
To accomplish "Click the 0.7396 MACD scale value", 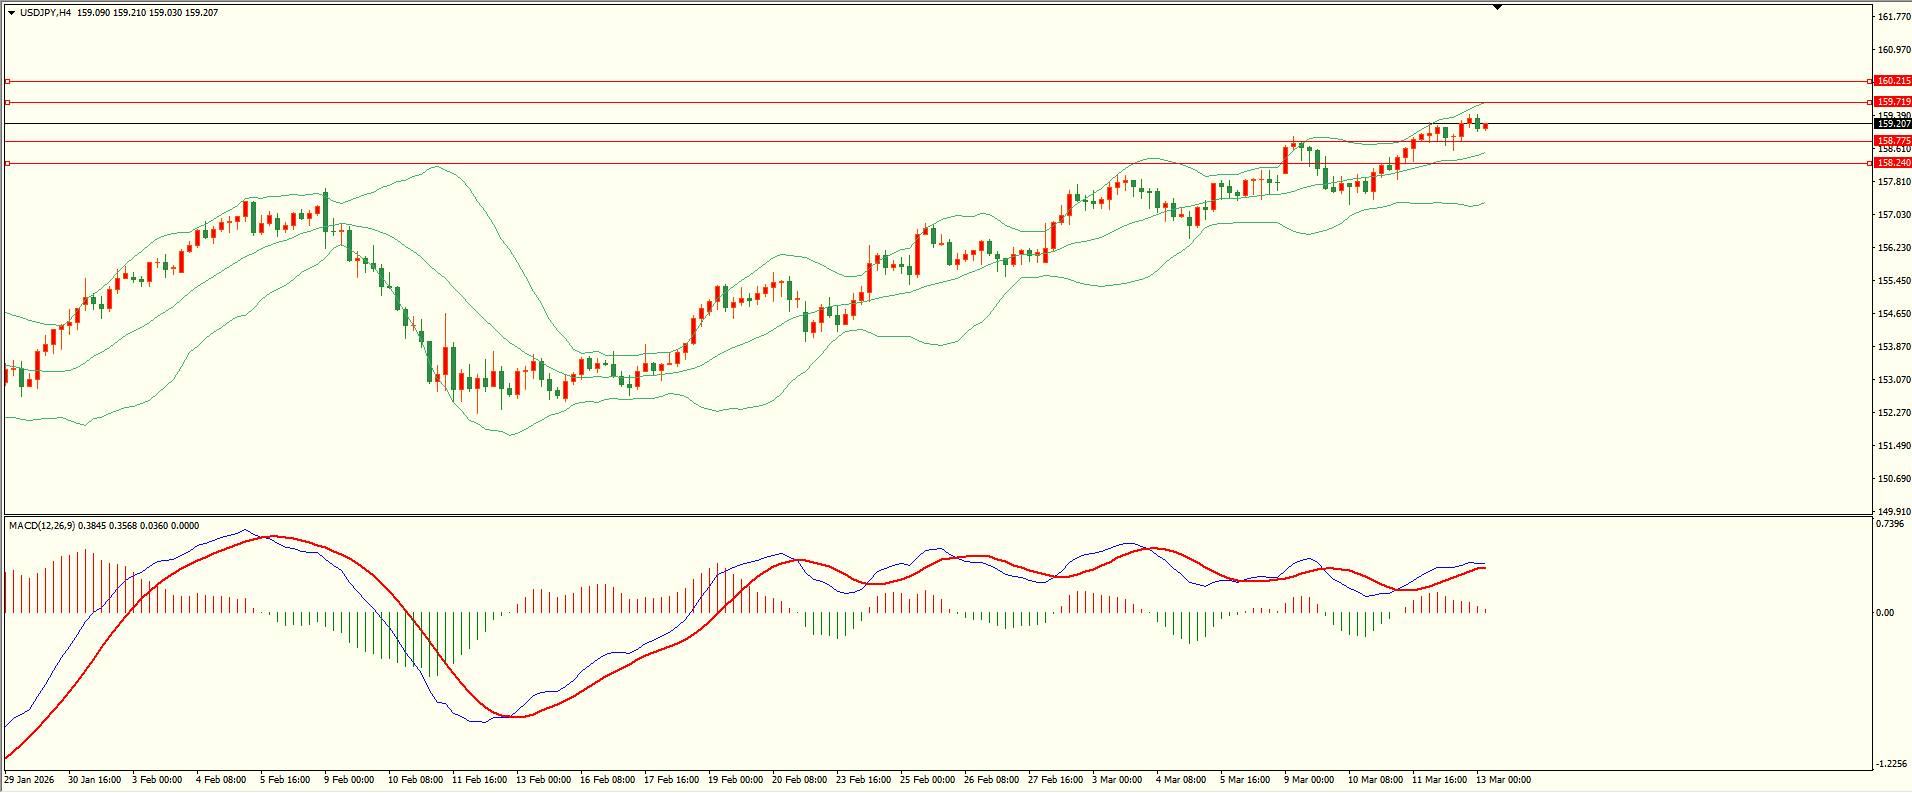I will (1890, 524).
